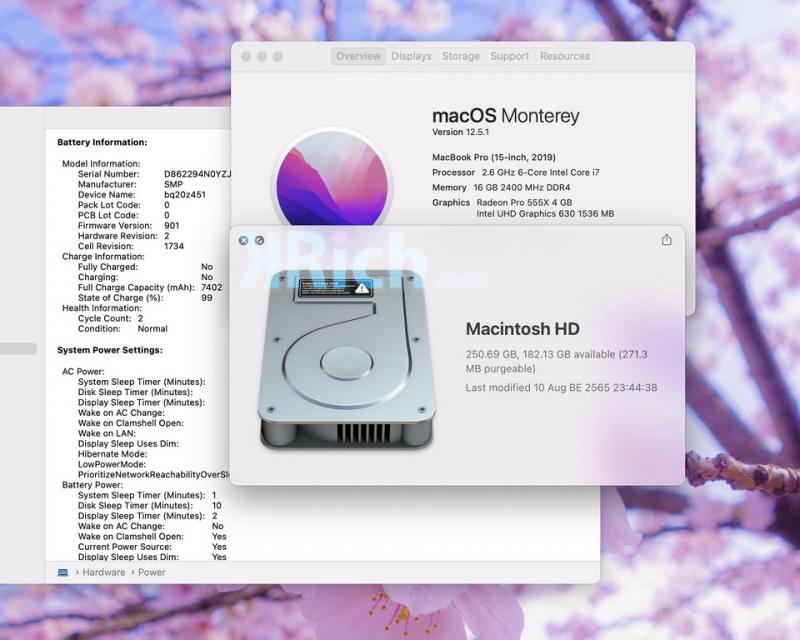Close the Macintosh HD Quick Look panel
The height and width of the screenshot is (640, 800).
click(x=243, y=240)
